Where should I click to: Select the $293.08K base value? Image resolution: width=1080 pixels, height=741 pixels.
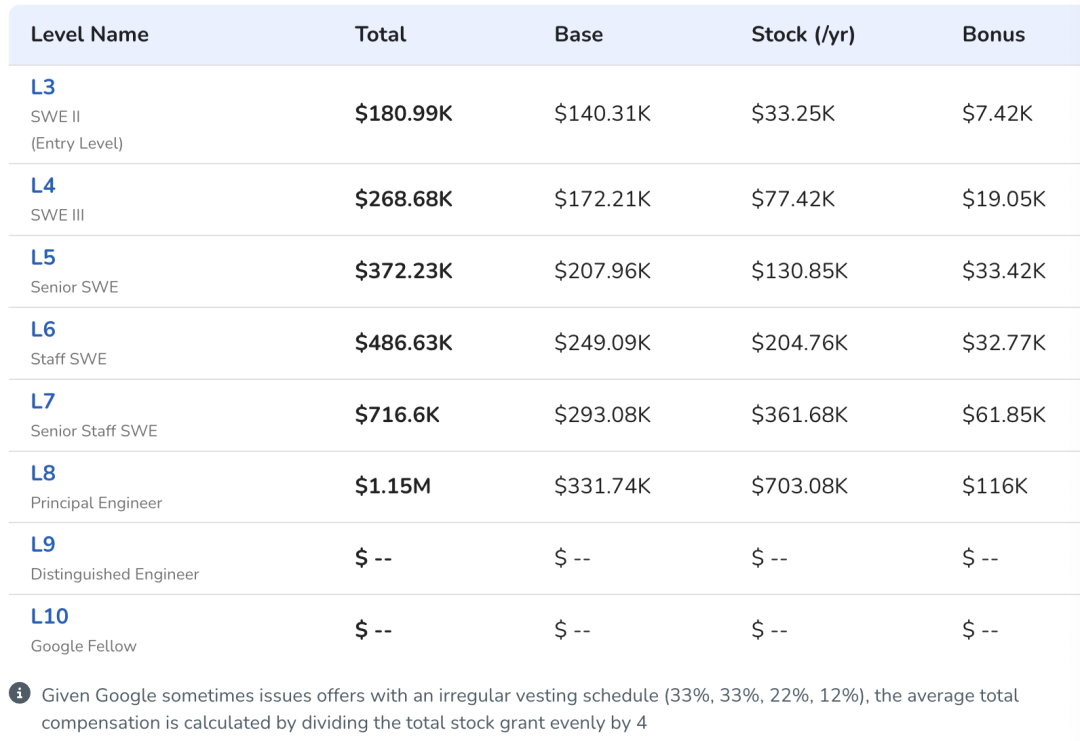click(603, 415)
